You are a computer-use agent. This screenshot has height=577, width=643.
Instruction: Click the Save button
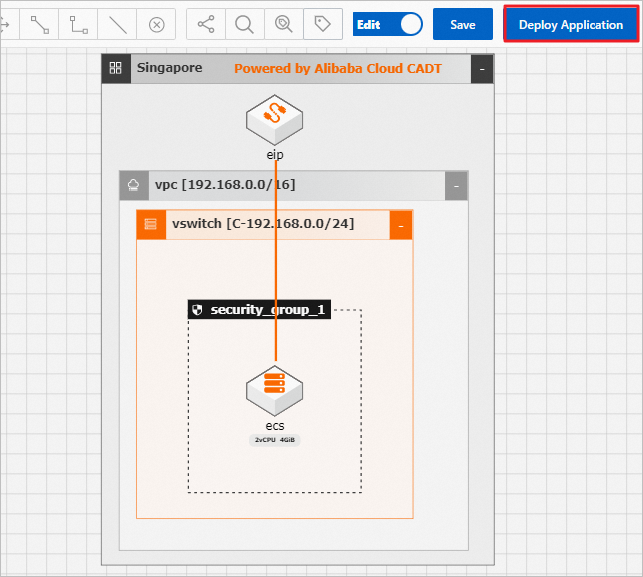coord(463,24)
